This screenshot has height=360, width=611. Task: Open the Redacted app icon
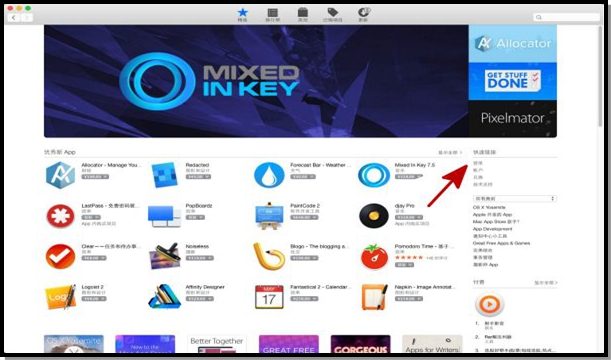(x=164, y=175)
